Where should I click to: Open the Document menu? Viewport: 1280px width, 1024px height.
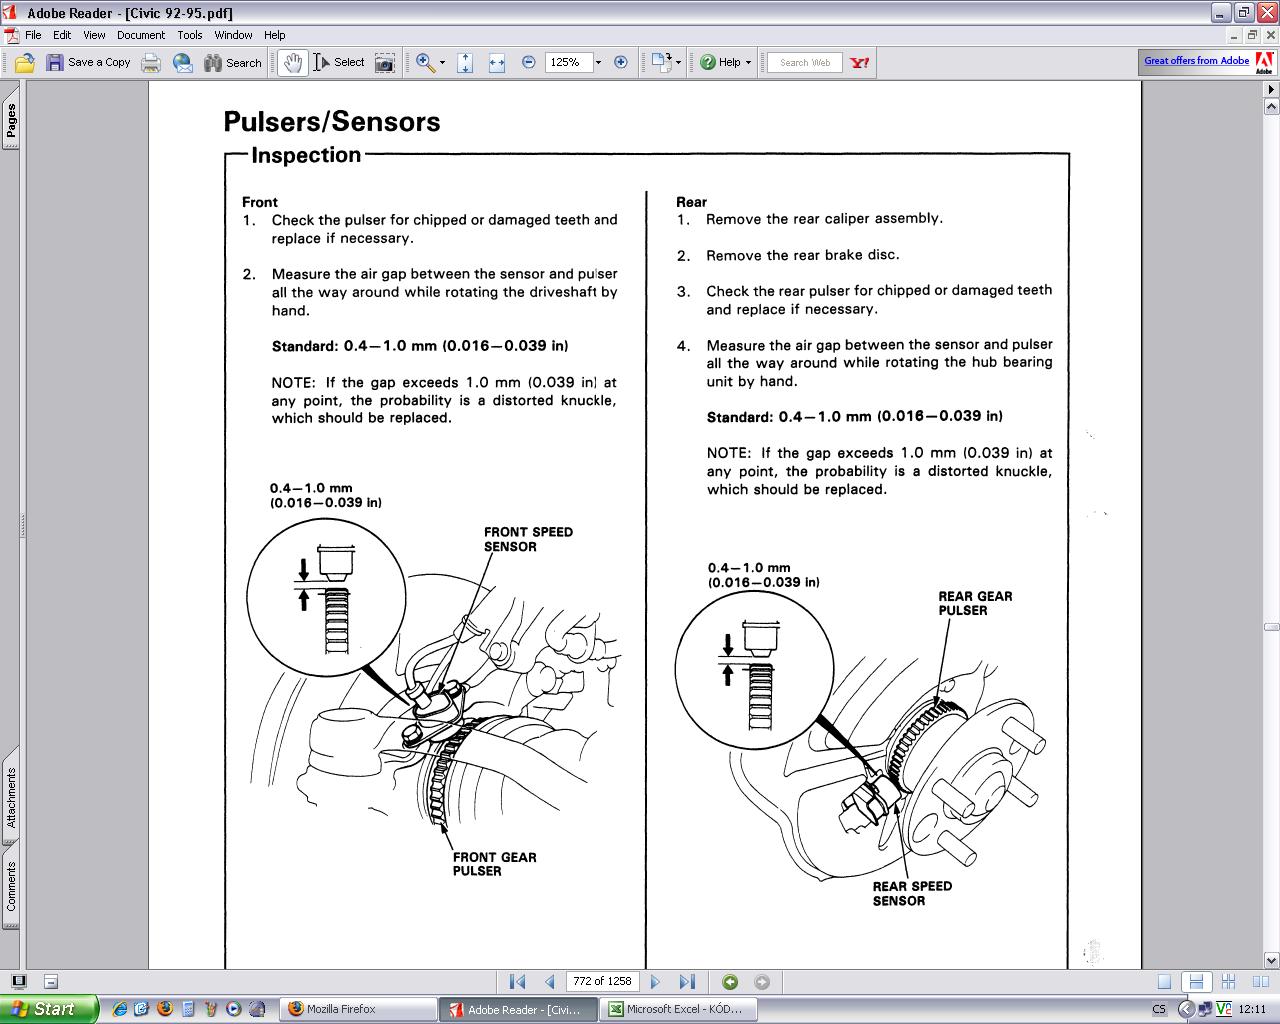click(141, 34)
